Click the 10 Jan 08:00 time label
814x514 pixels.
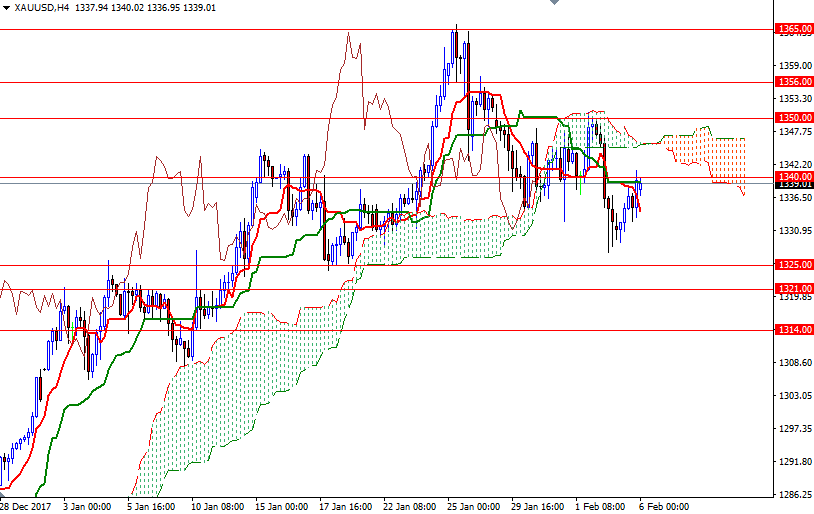[217, 506]
